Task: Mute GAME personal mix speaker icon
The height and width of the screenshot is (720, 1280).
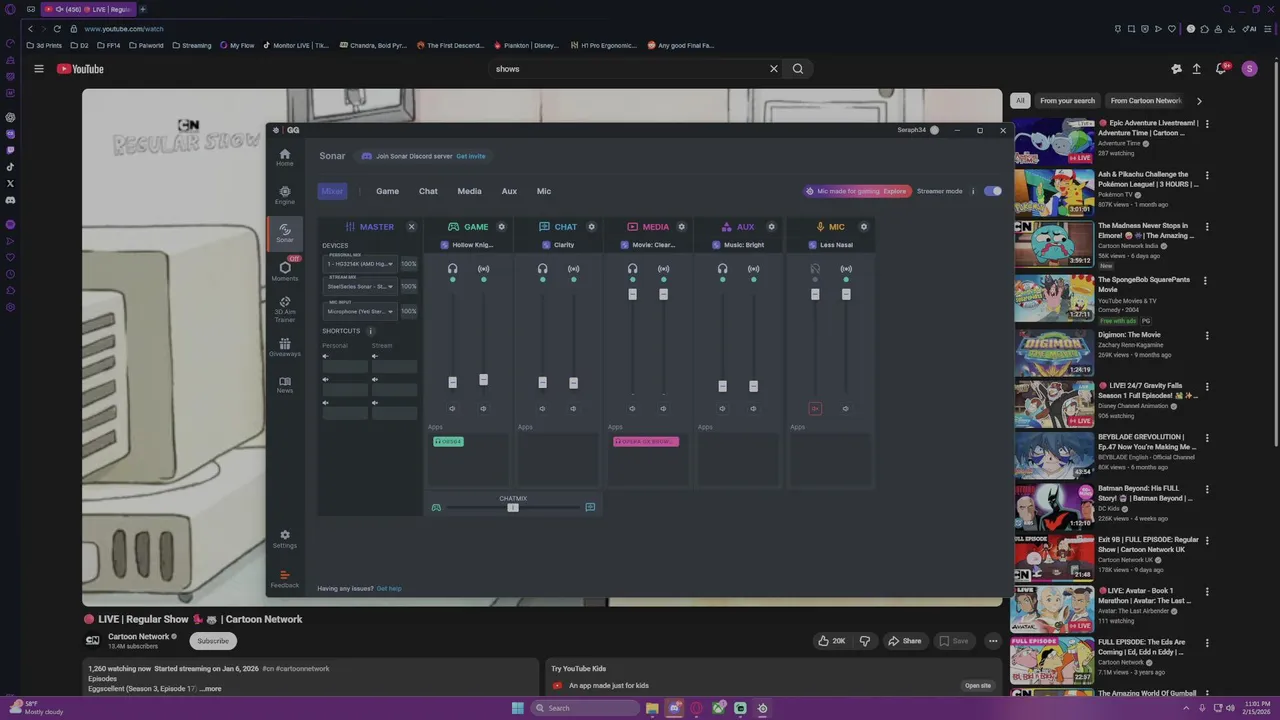Action: (452, 409)
